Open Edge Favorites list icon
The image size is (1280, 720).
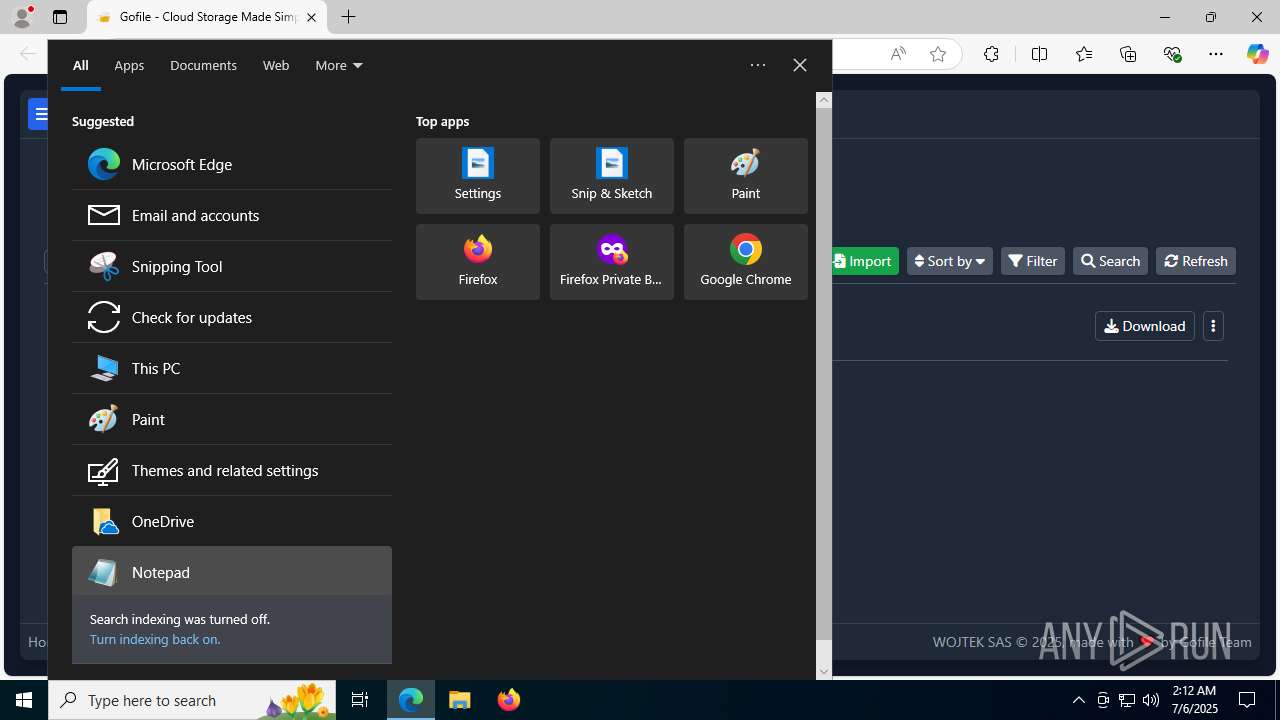[x=1084, y=54]
